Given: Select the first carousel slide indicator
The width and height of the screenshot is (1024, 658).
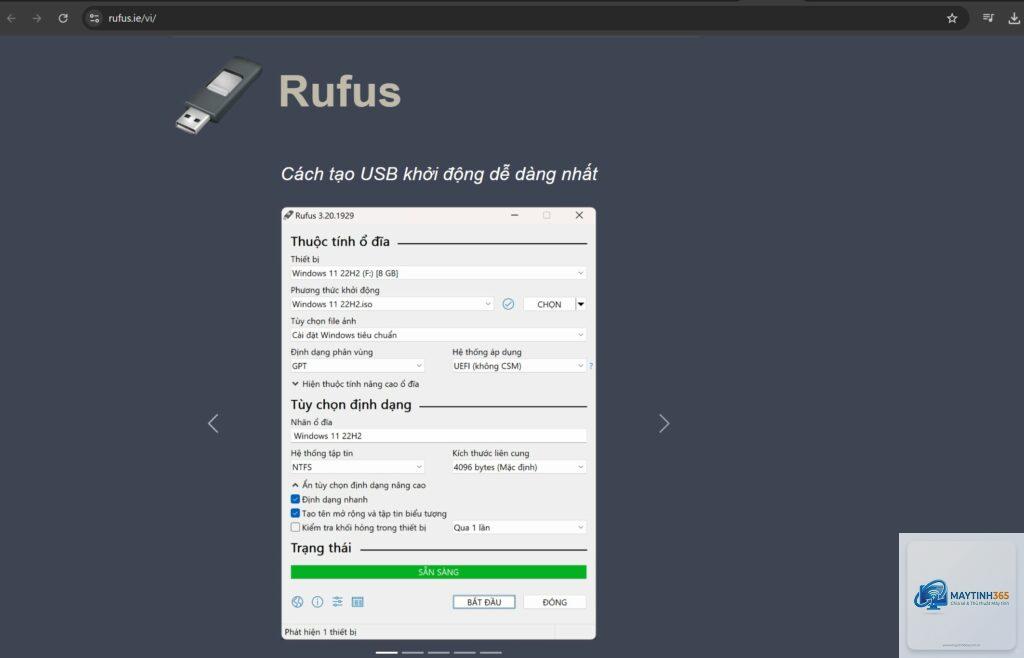Looking at the screenshot, I should [x=387, y=652].
